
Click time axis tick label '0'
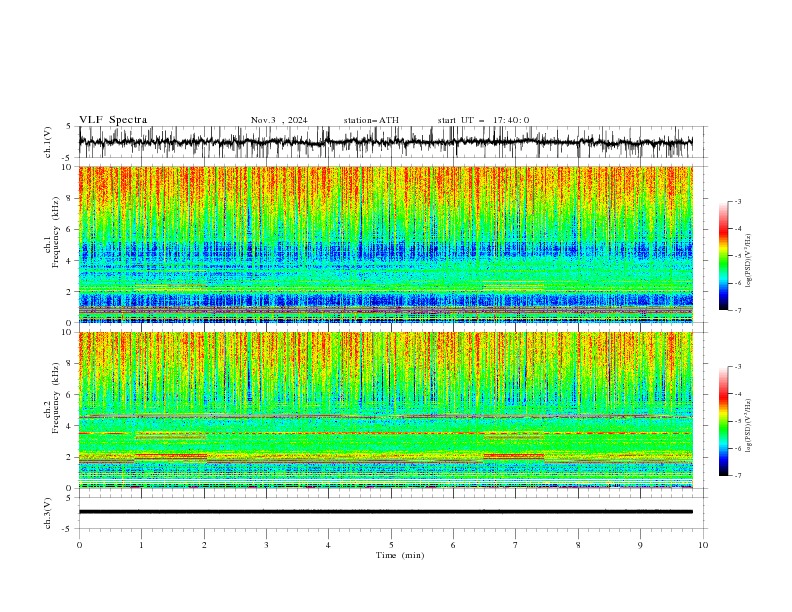(x=79, y=545)
